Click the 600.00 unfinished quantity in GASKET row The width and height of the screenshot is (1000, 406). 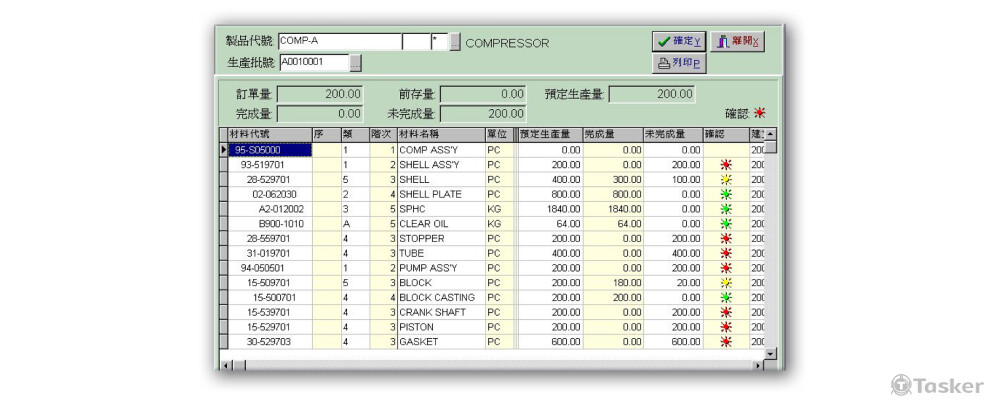click(673, 342)
